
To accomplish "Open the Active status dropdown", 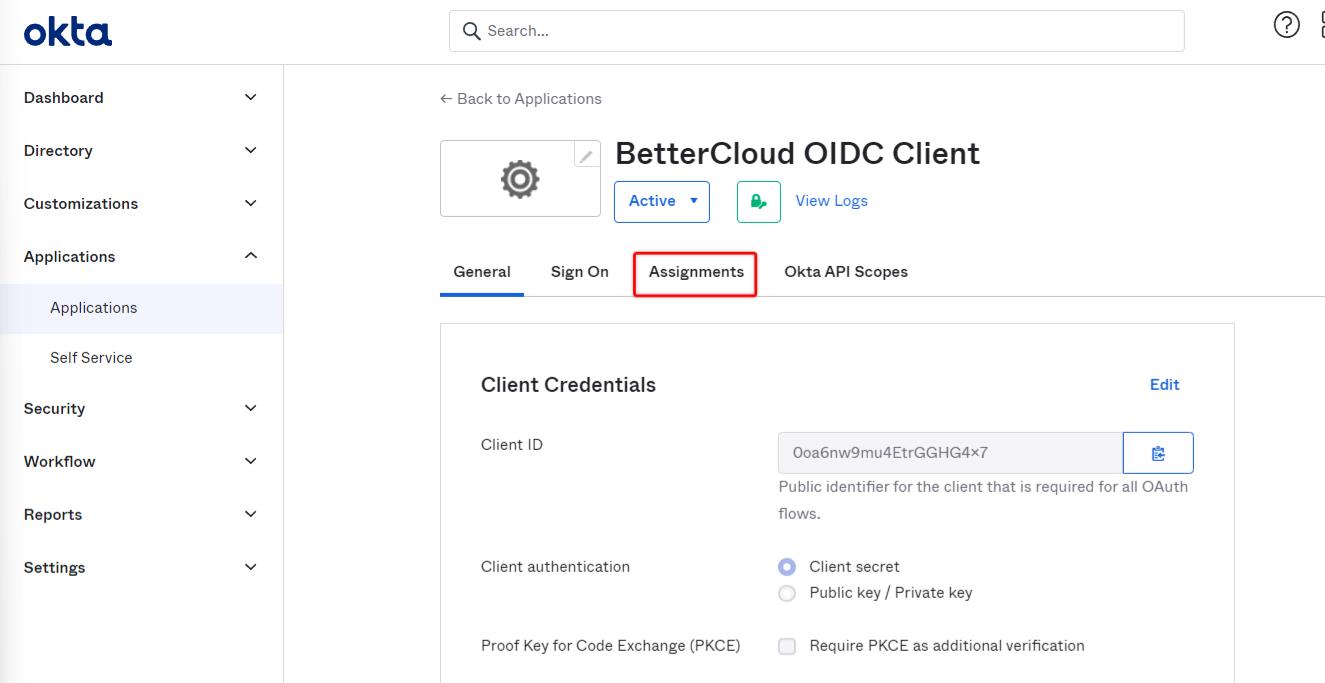I will click(661, 201).
